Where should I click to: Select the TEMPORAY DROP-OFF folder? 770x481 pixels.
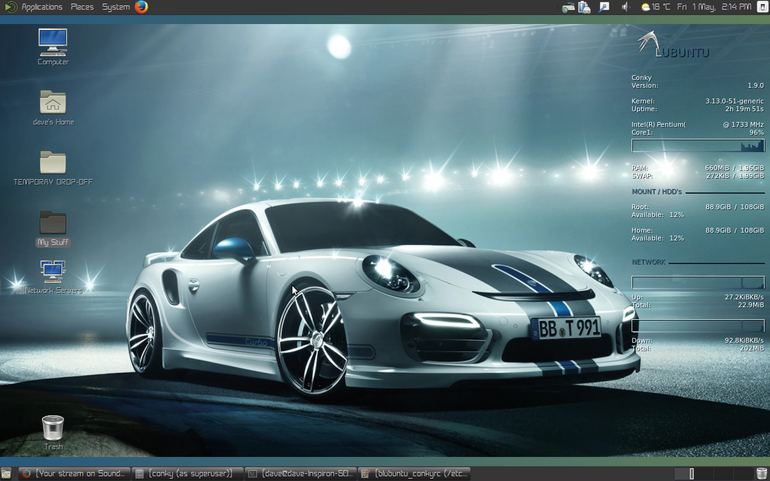point(53,168)
